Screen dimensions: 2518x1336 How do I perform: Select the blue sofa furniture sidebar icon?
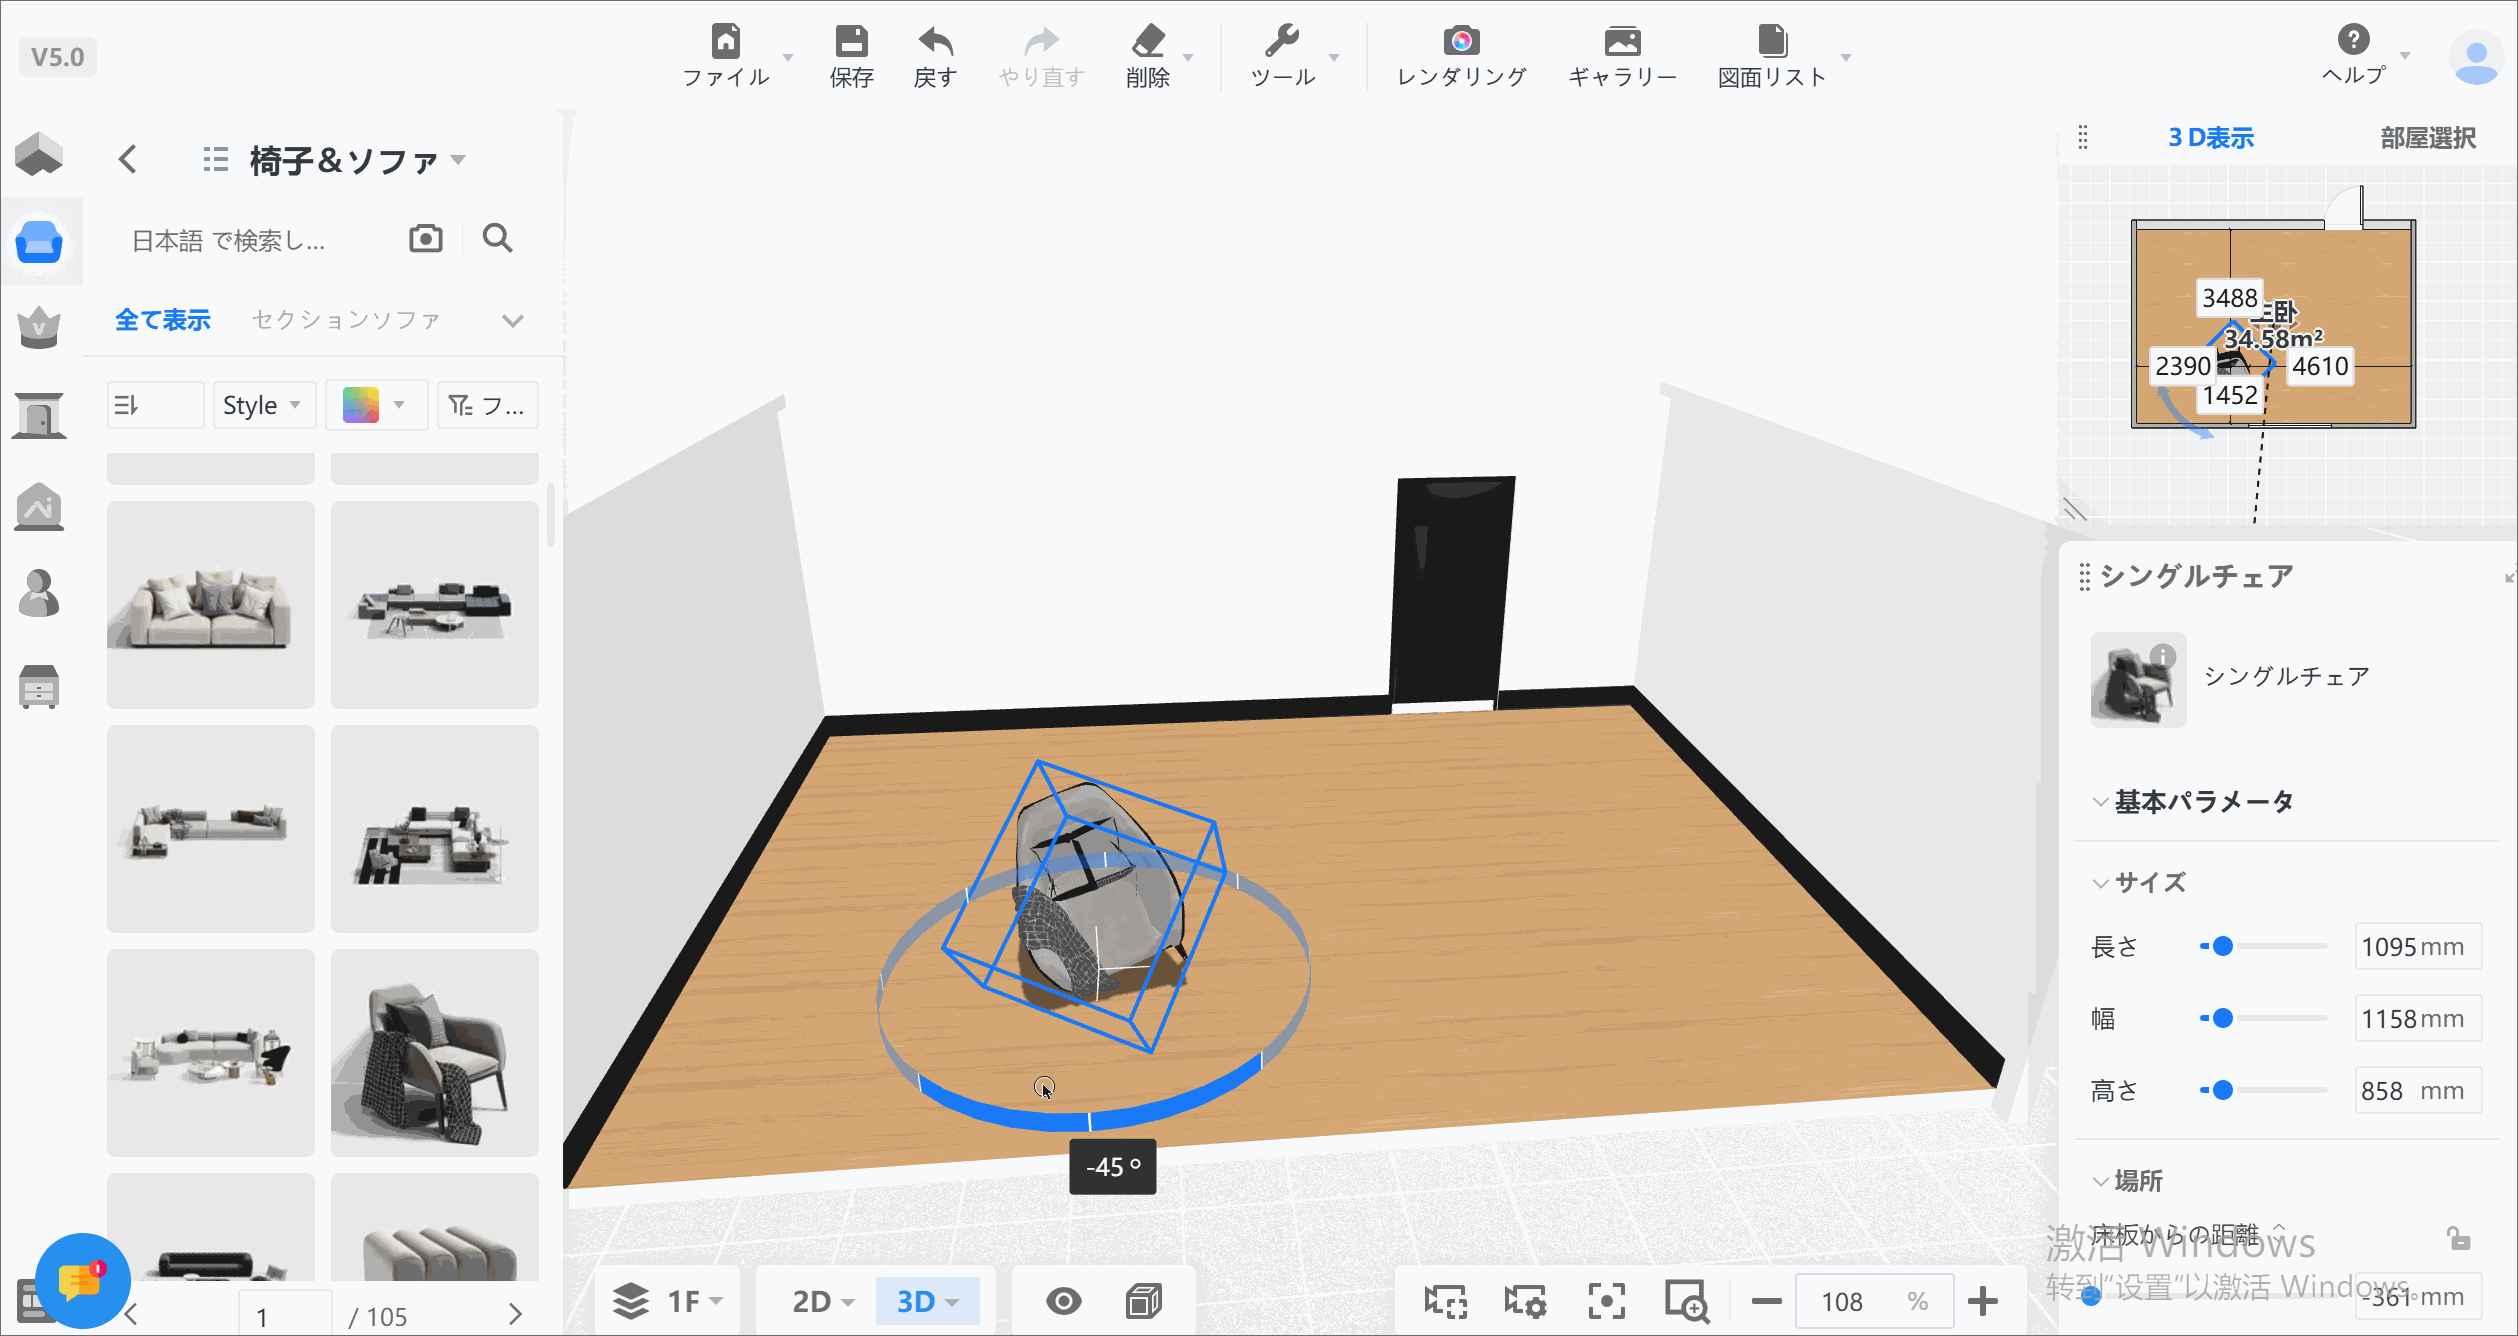click(x=40, y=242)
